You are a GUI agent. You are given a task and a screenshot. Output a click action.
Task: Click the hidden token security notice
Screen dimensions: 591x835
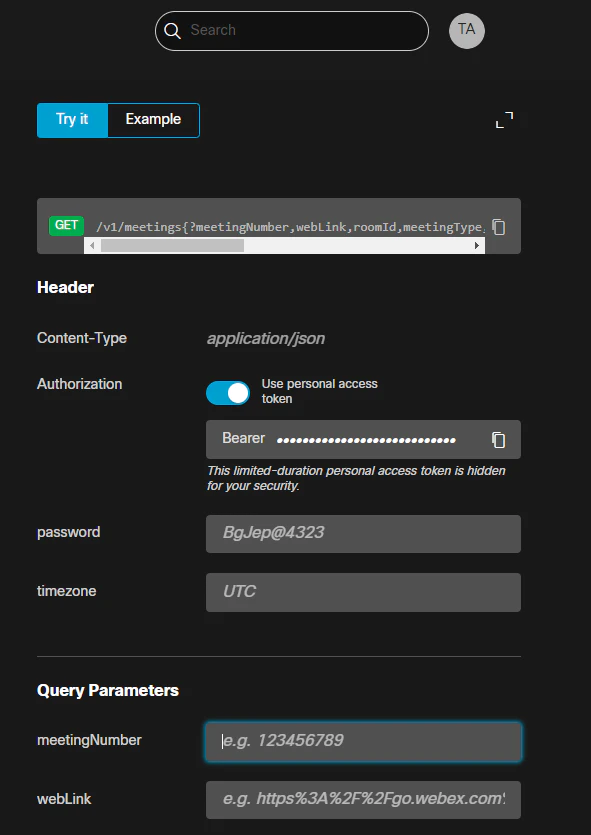click(x=356, y=478)
